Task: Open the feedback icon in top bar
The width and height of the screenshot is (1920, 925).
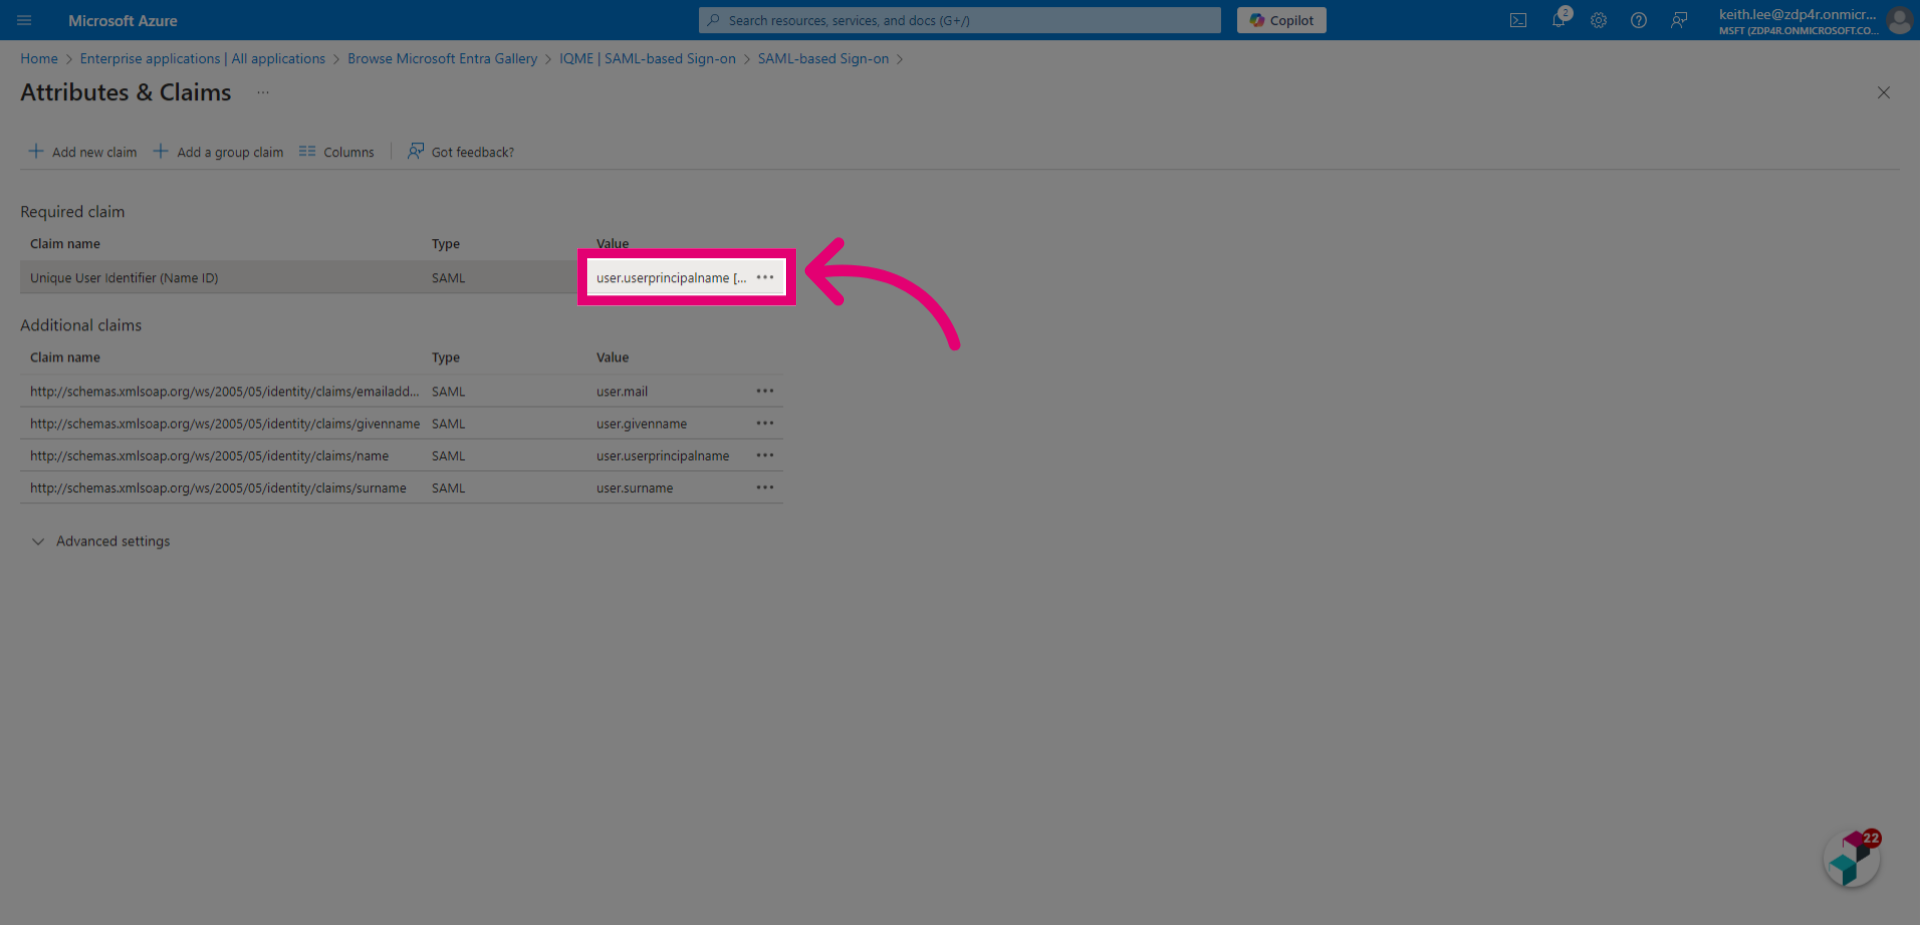Action: coord(1679,20)
